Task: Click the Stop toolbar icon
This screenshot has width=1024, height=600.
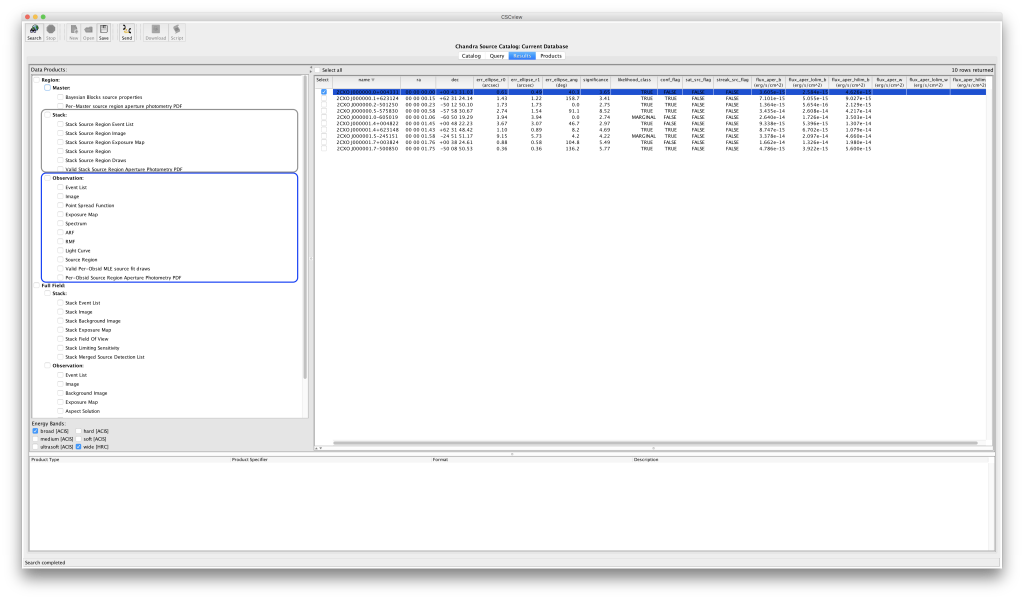Action: [x=51, y=32]
